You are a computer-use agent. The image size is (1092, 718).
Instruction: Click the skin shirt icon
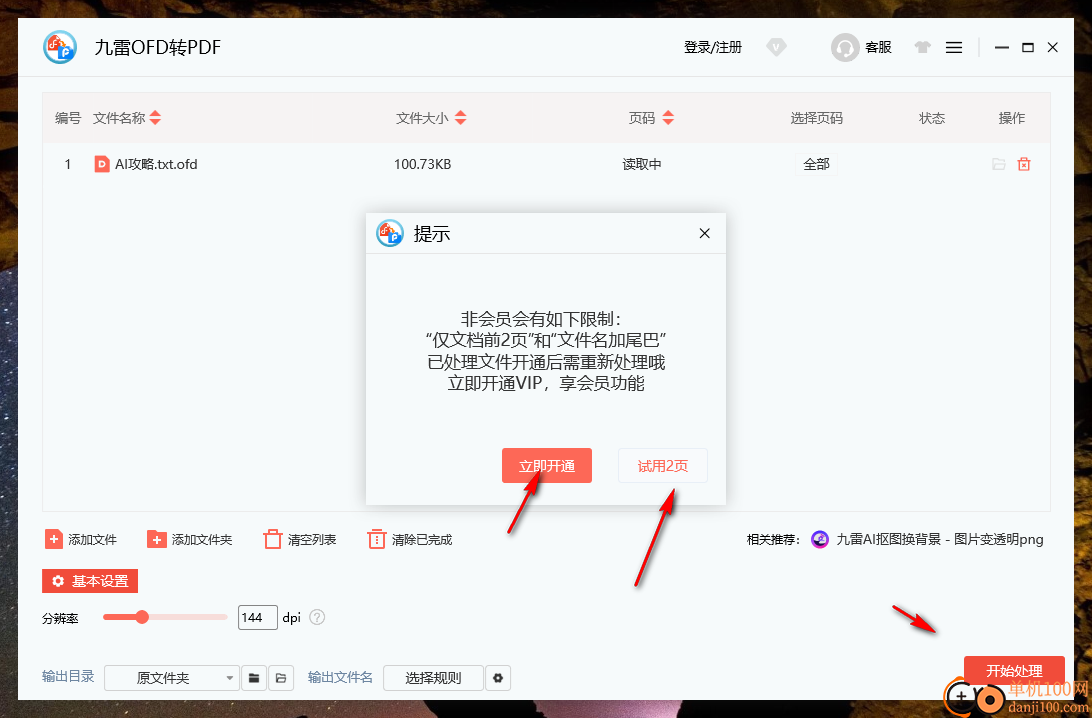(922, 47)
